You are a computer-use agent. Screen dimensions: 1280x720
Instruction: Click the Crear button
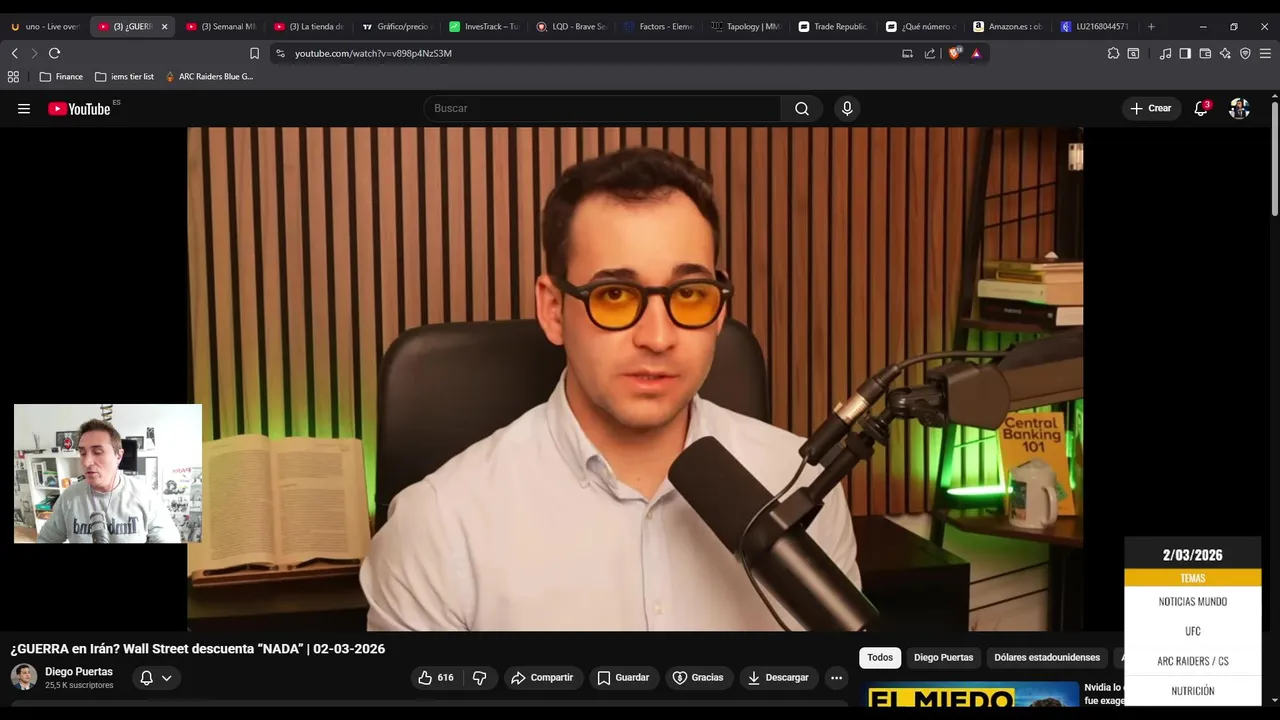point(1150,108)
